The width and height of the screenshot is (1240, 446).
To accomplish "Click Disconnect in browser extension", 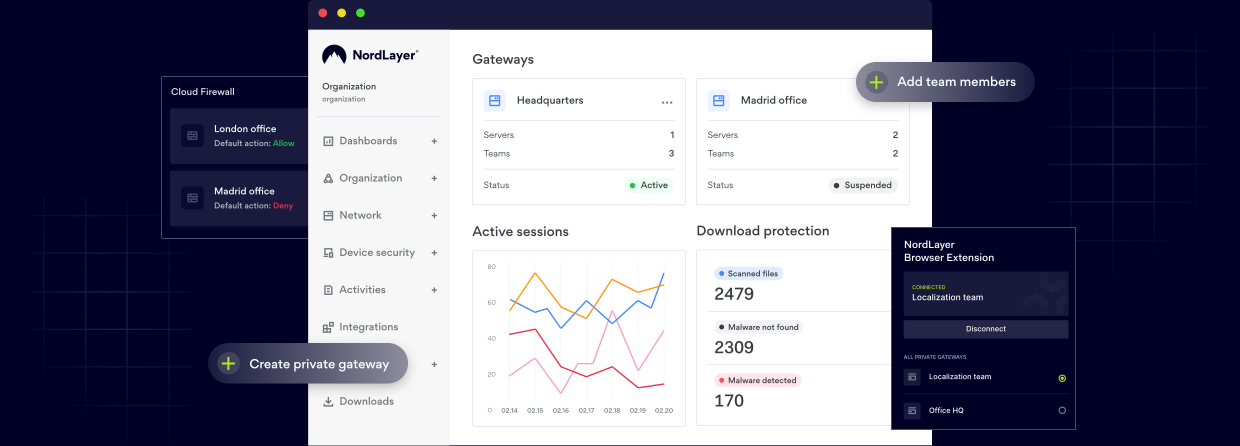I will click(986, 329).
